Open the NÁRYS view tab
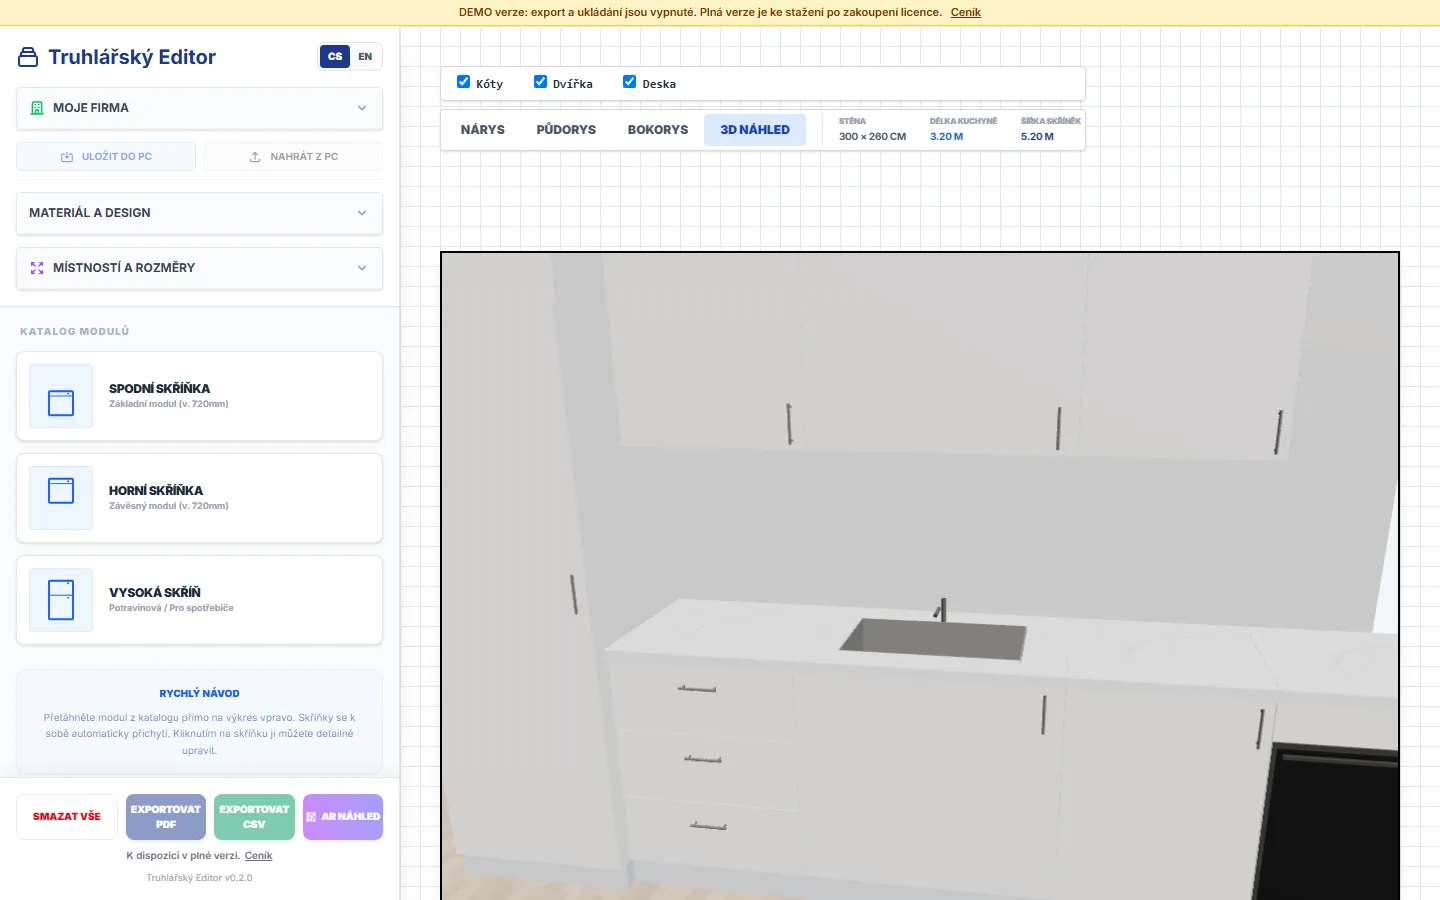1440x900 pixels. pos(483,130)
